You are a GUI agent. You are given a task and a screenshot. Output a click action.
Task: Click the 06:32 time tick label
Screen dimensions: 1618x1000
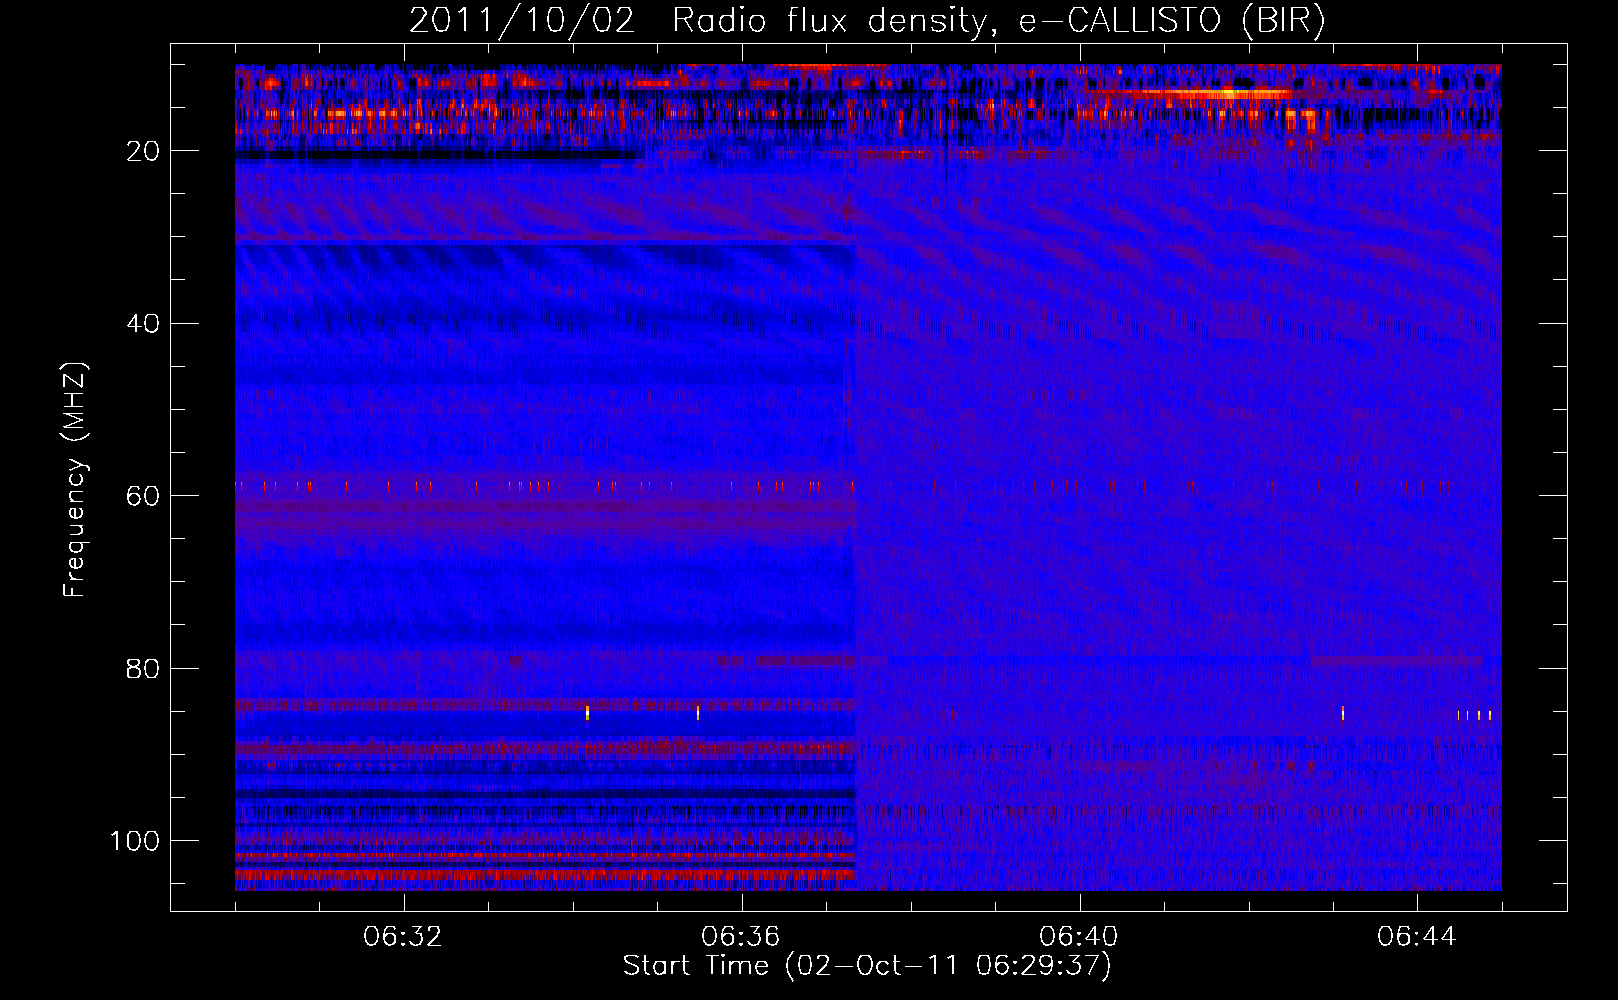point(403,937)
